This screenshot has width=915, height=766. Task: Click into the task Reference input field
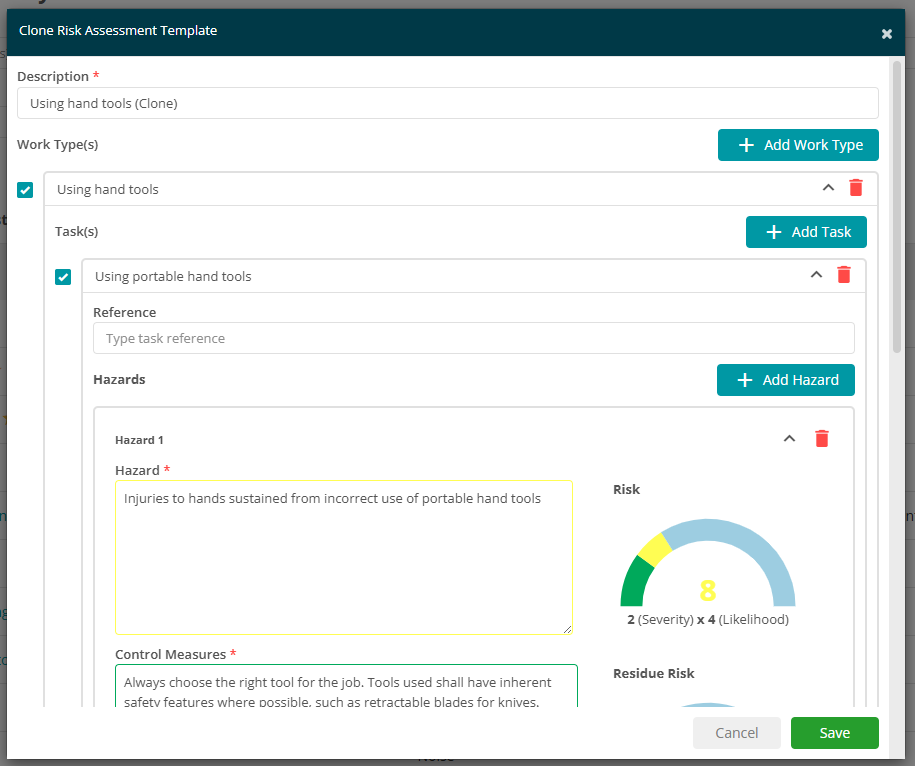coord(474,338)
